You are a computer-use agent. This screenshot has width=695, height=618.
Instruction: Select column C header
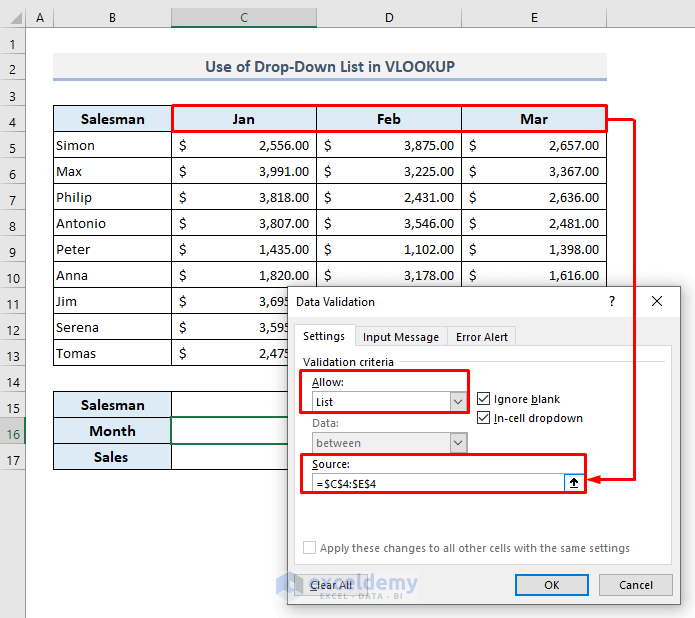click(244, 18)
